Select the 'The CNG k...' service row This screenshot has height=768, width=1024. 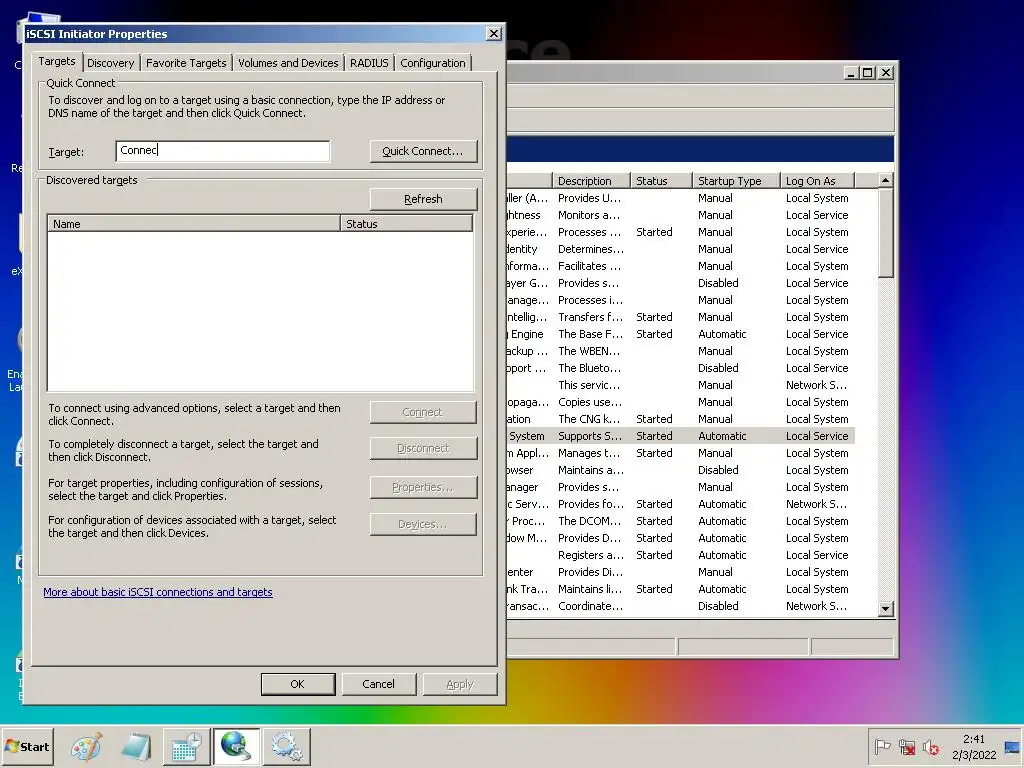point(680,419)
